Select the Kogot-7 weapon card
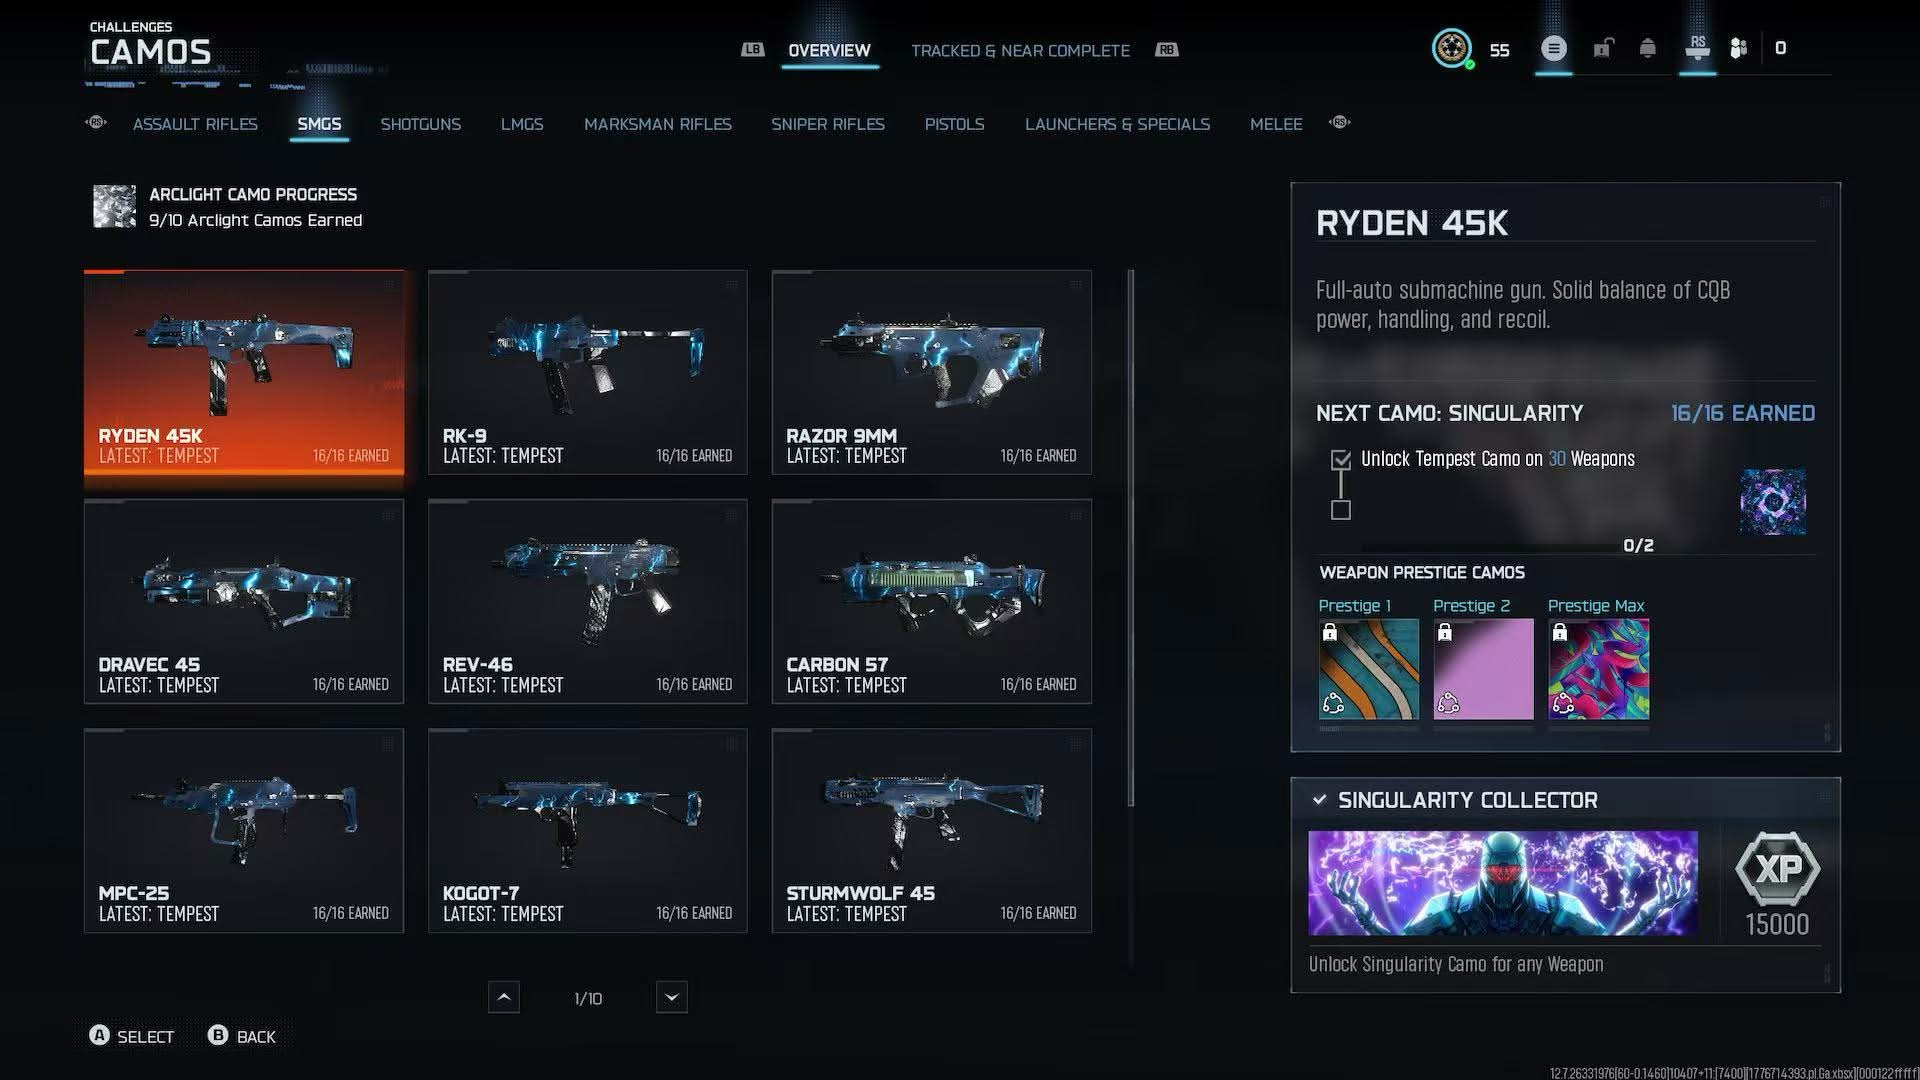 point(588,830)
